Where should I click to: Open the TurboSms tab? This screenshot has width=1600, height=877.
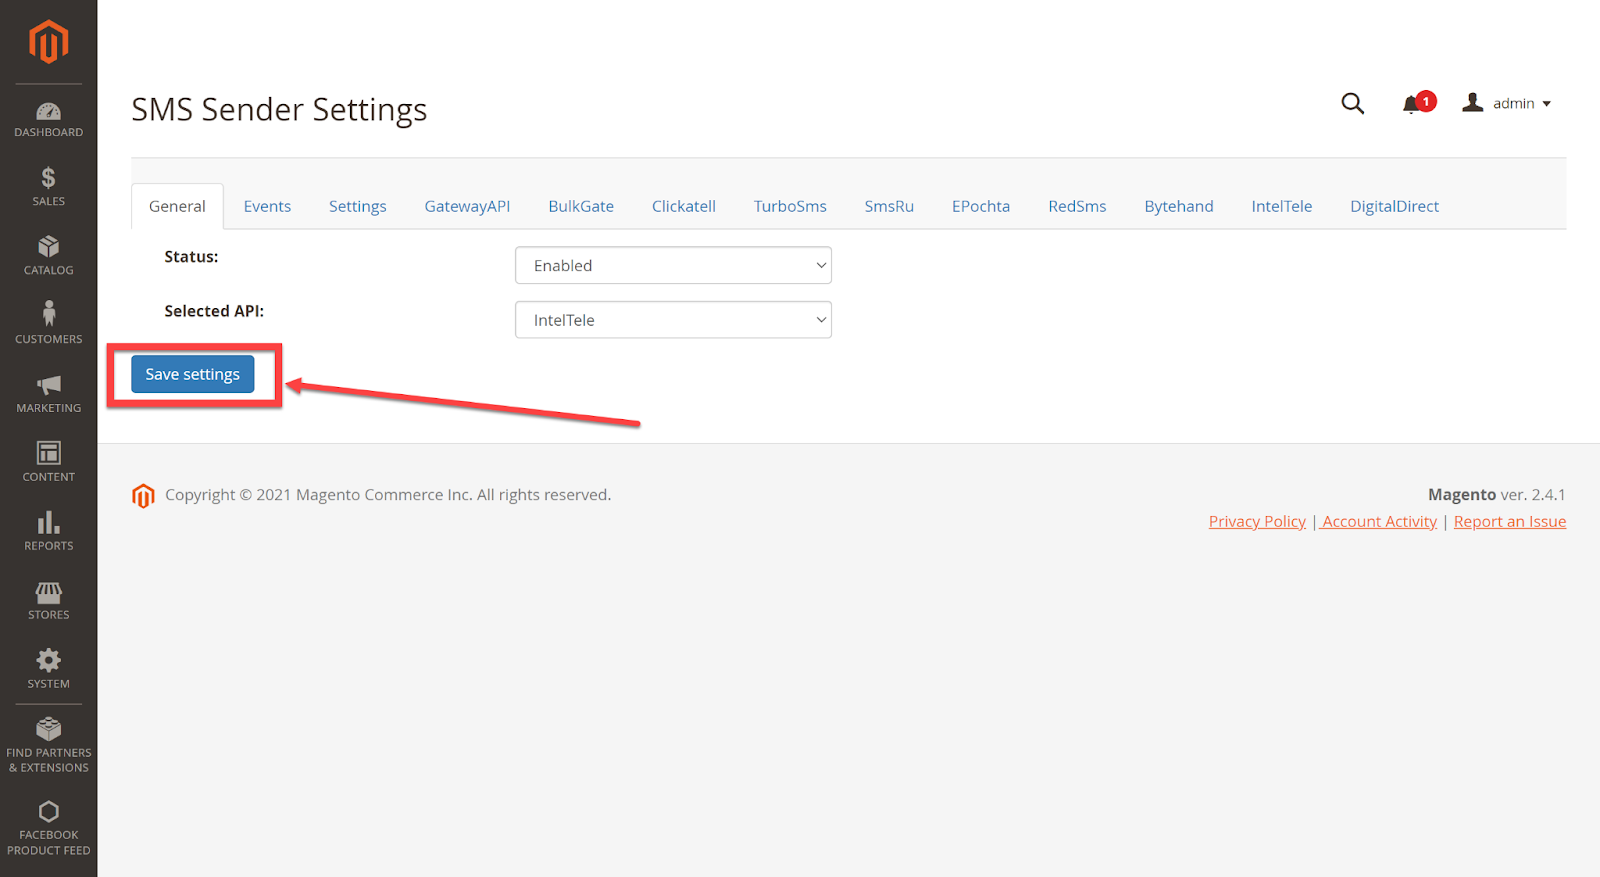(x=790, y=206)
